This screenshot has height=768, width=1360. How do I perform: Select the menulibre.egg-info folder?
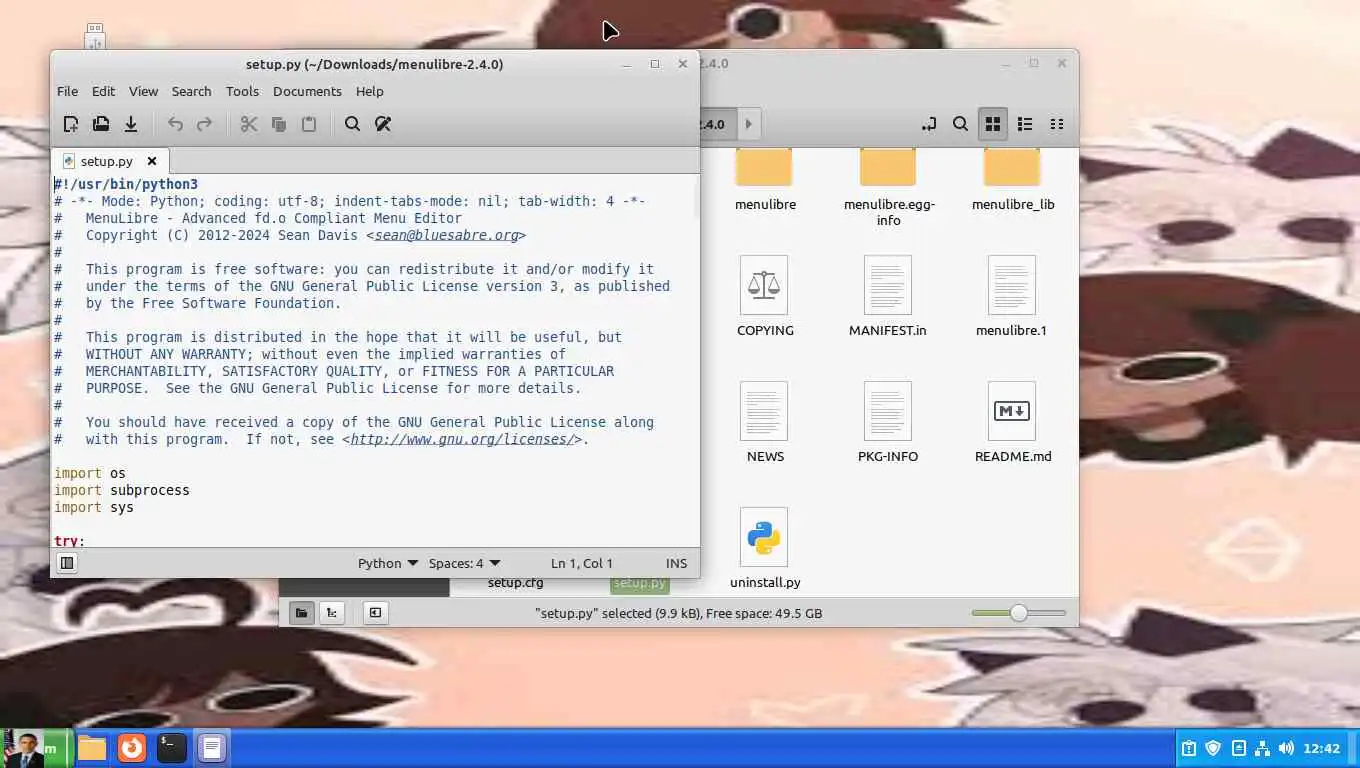point(888,187)
